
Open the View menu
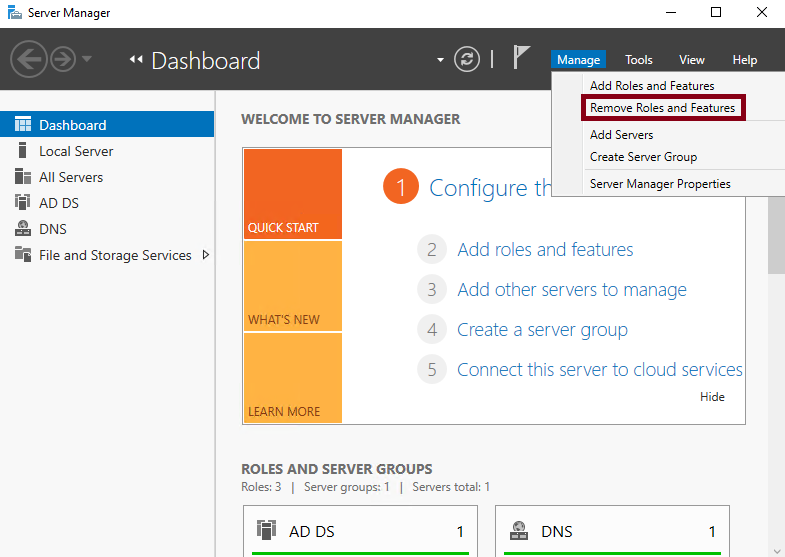691,60
